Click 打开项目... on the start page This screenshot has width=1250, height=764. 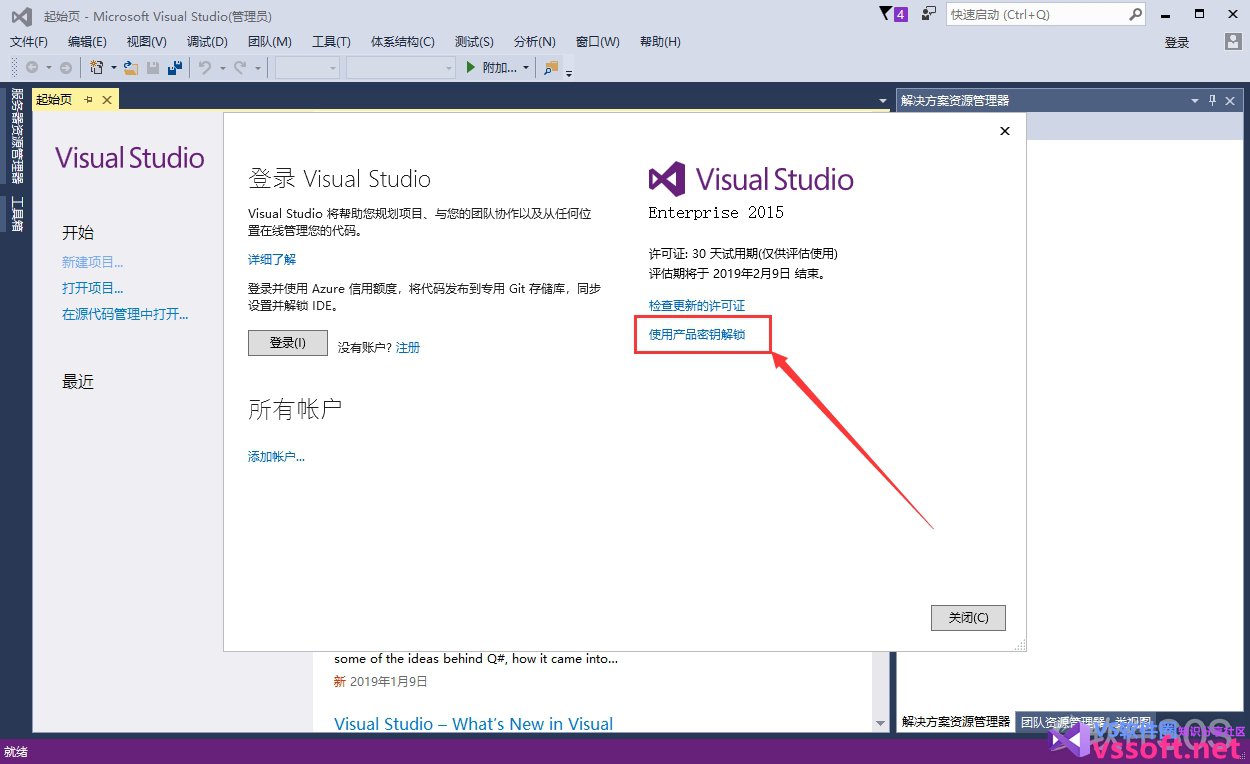(93, 288)
